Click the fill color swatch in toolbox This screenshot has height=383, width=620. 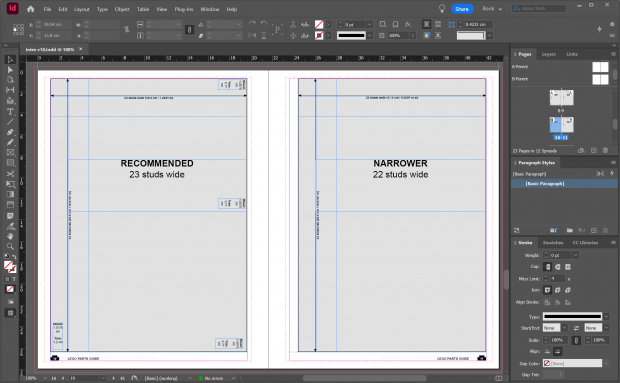pos(8,265)
